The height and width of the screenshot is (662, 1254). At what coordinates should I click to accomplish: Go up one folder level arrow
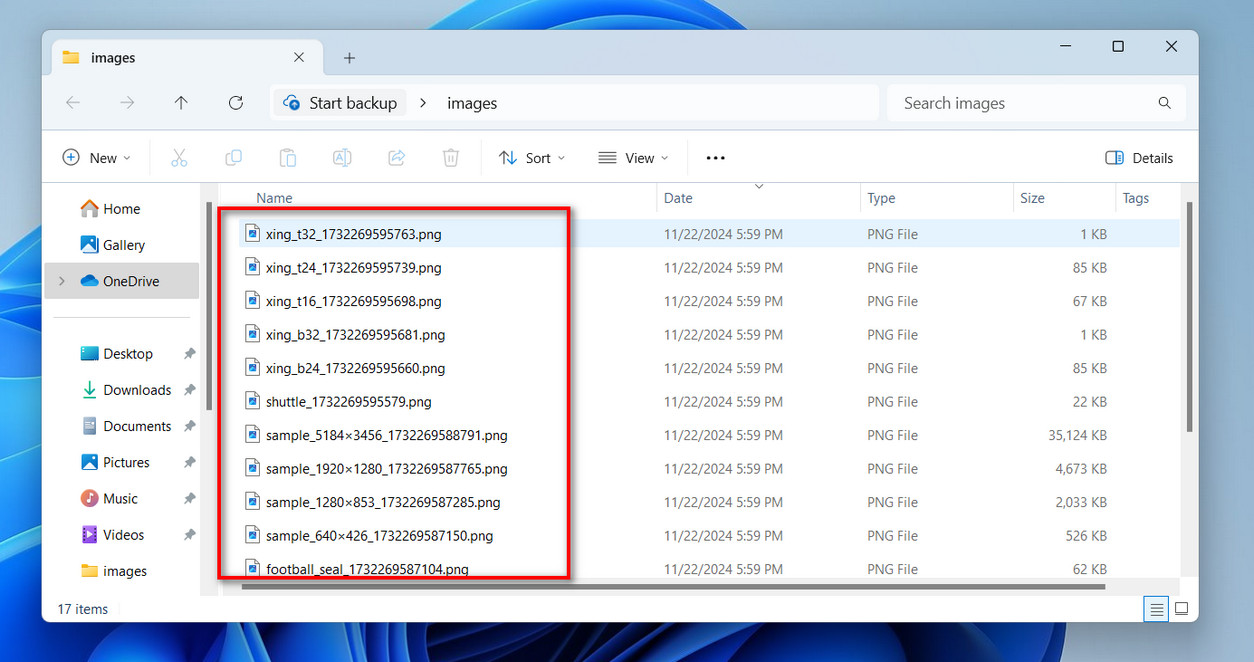coord(181,103)
